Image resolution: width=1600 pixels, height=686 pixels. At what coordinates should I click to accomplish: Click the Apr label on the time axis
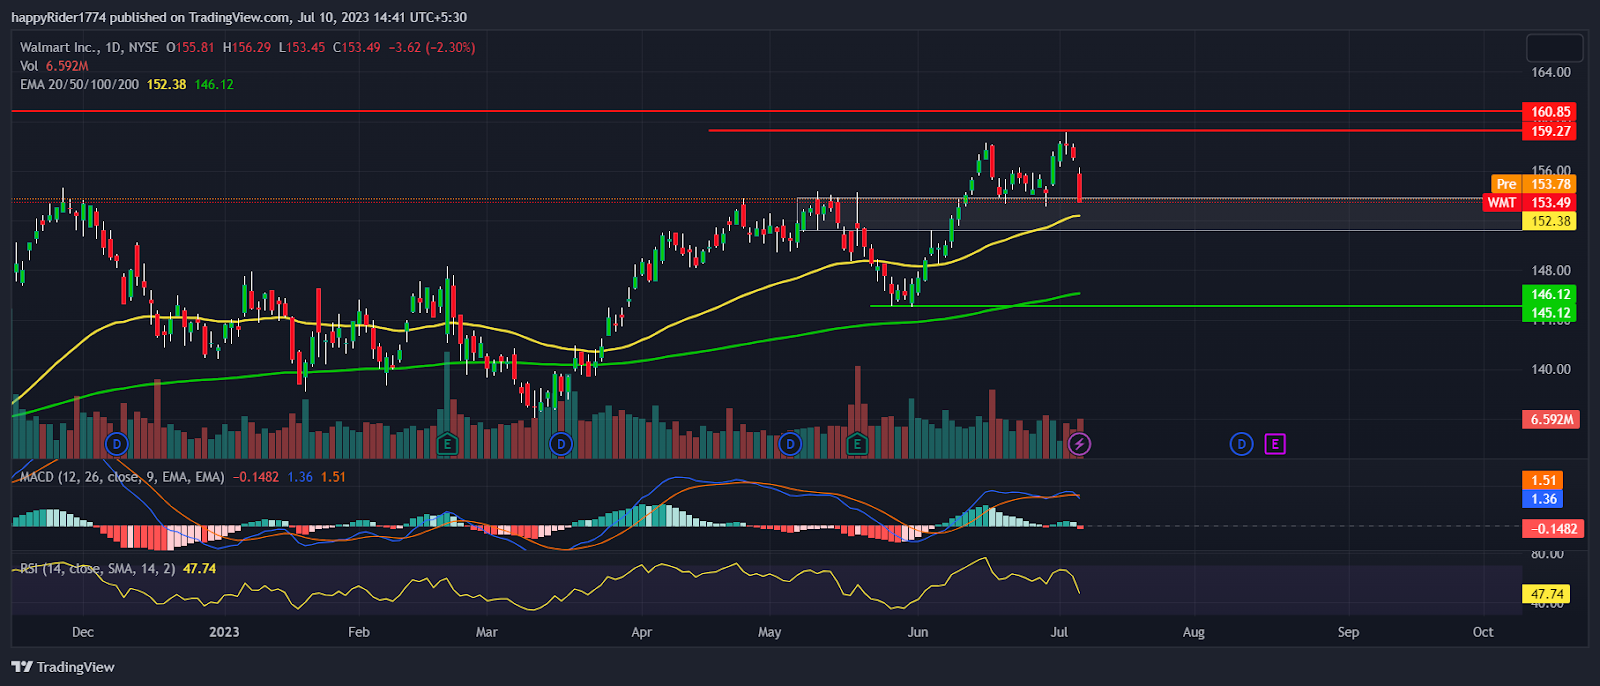pos(642,632)
